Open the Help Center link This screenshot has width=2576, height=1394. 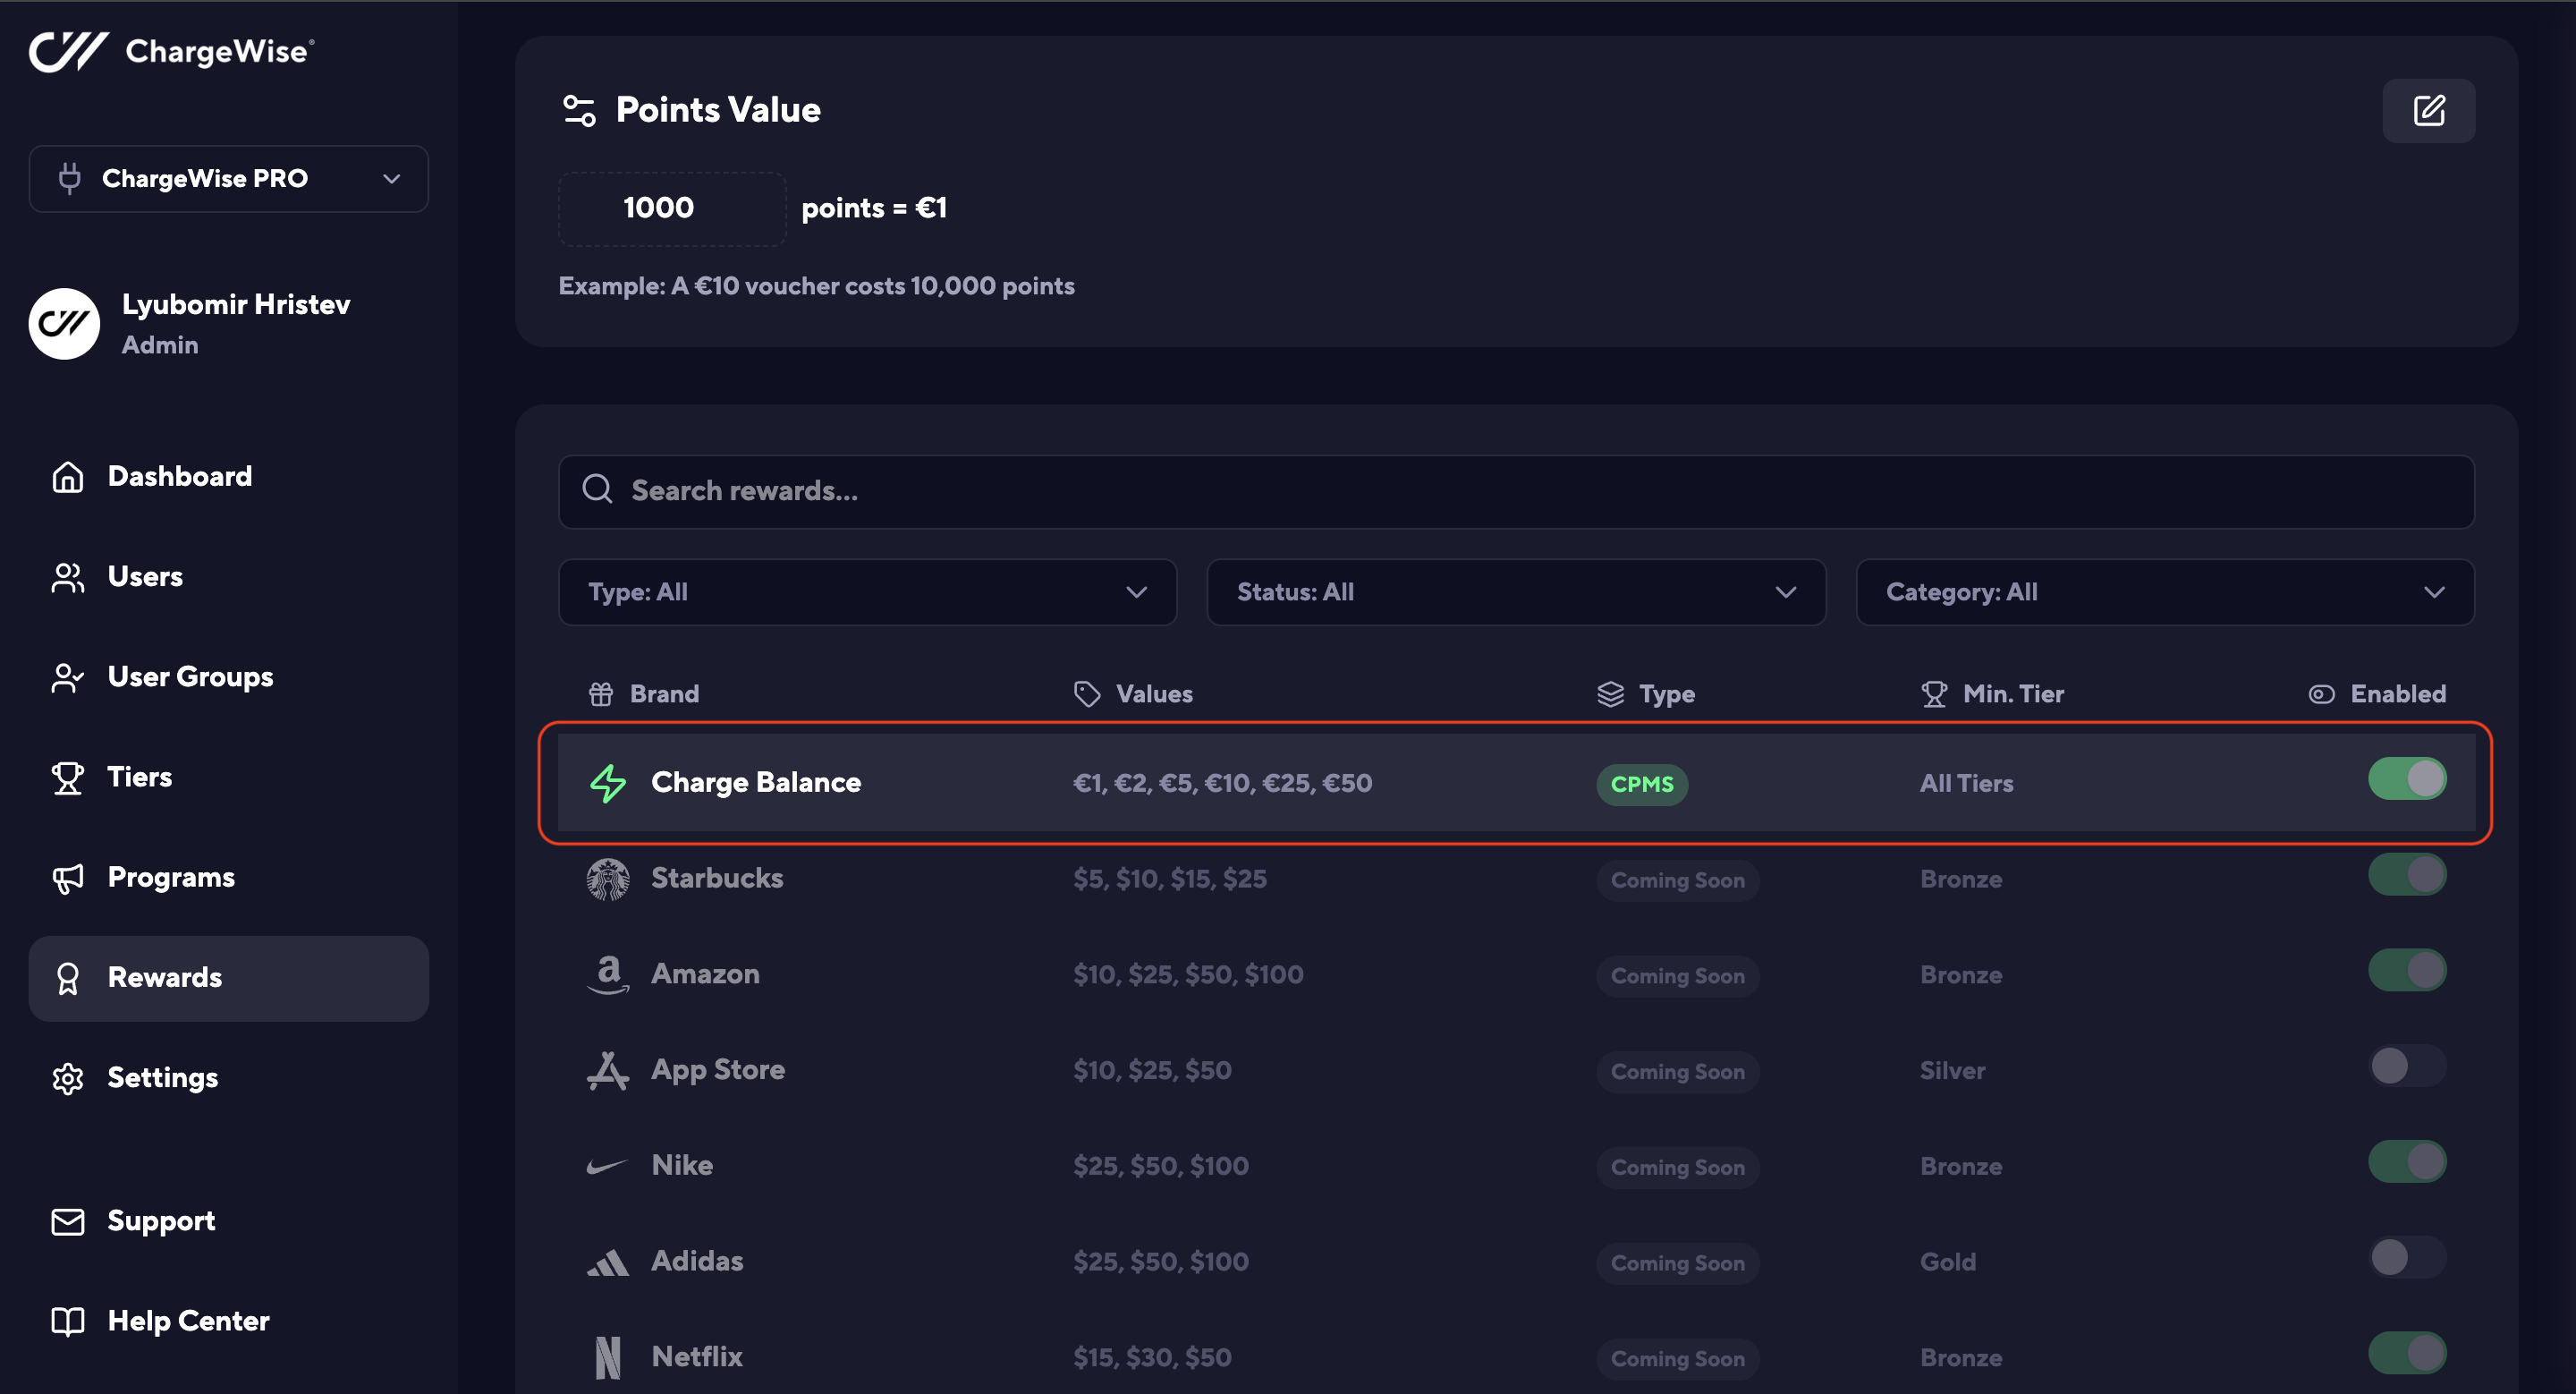(x=188, y=1321)
